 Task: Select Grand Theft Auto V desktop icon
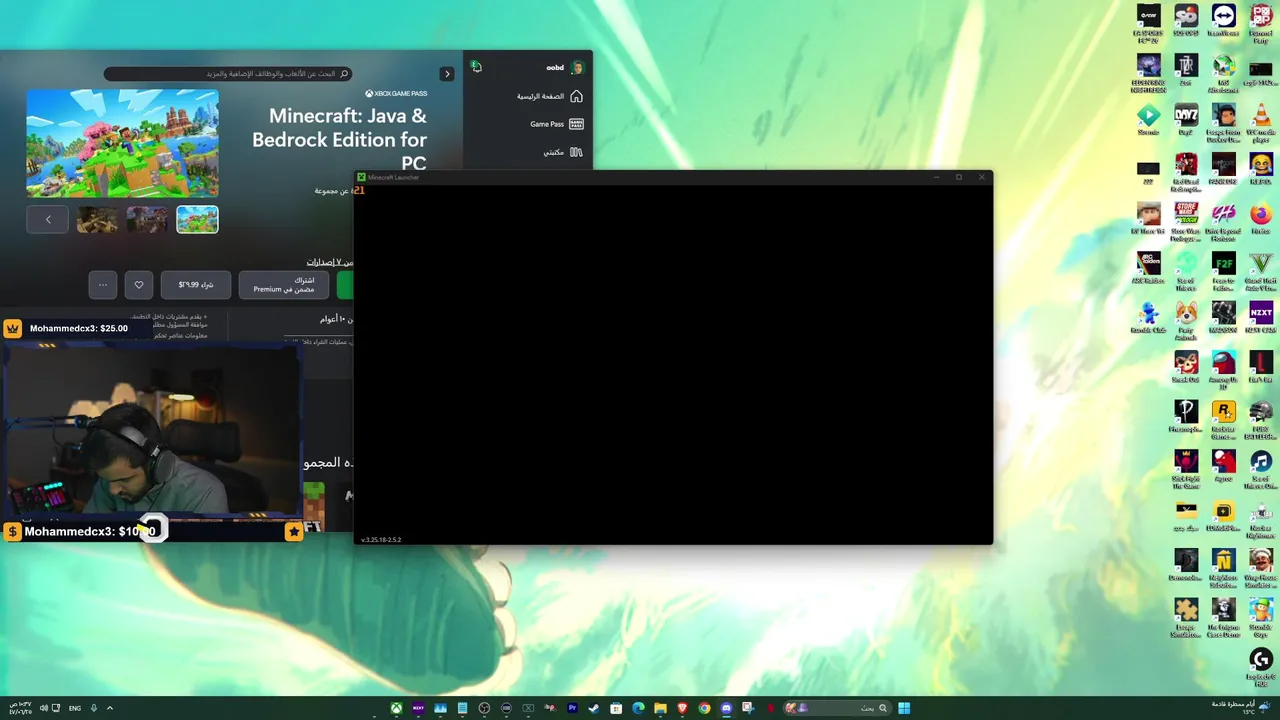click(1261, 270)
